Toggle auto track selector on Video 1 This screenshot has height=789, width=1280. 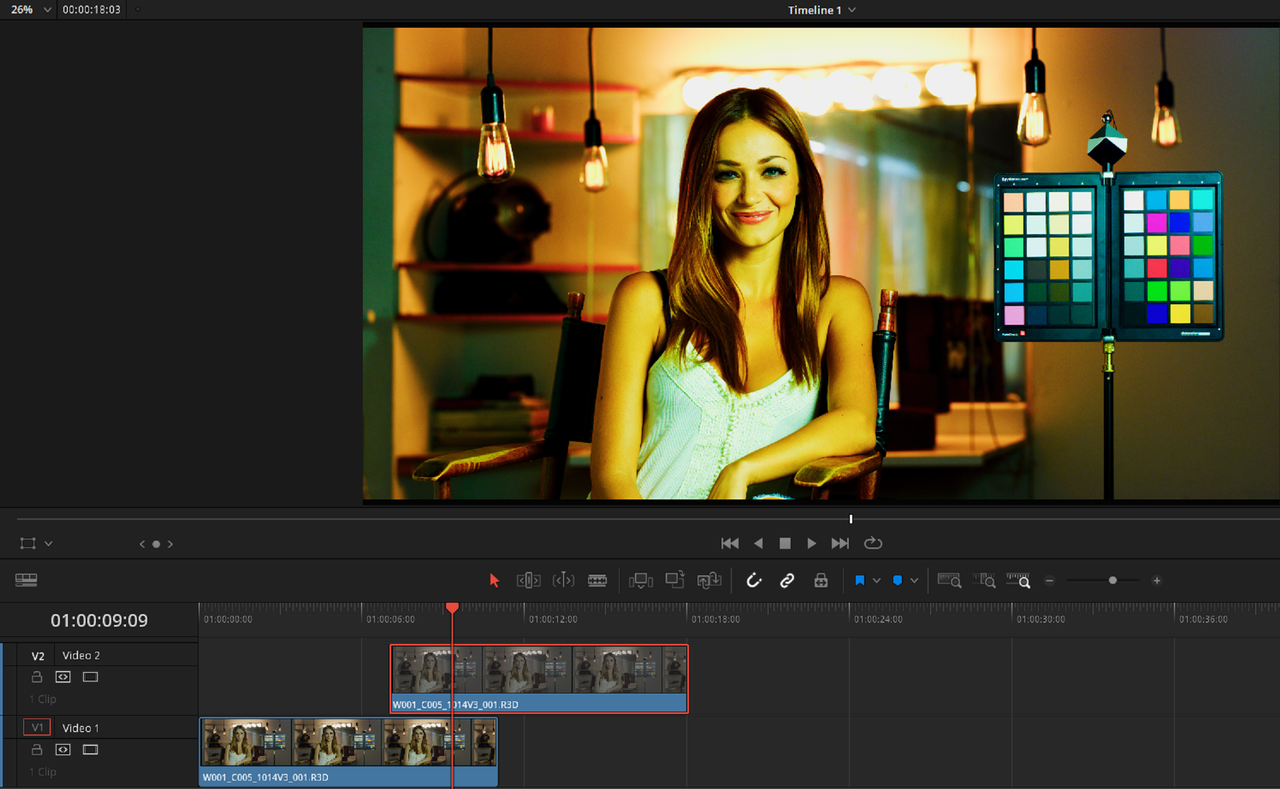tap(63, 750)
